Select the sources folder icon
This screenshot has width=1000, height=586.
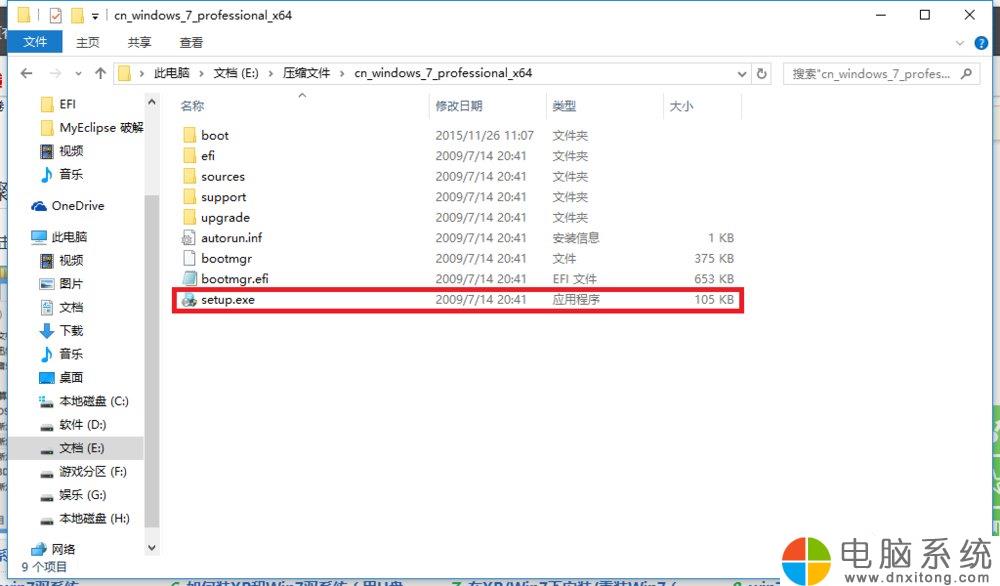(189, 176)
